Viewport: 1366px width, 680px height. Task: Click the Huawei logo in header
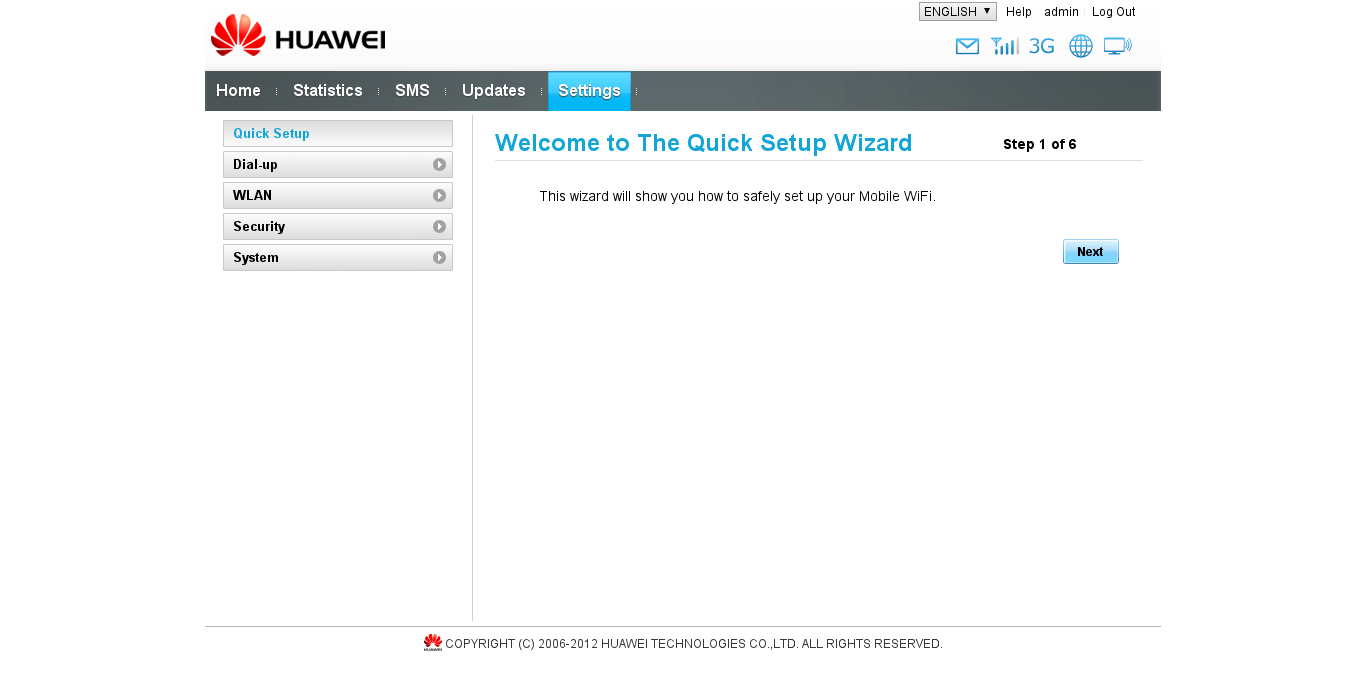click(298, 35)
